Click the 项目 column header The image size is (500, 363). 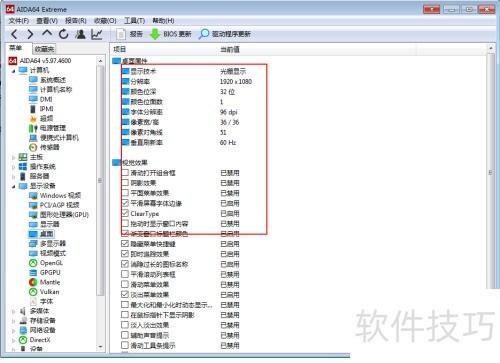tap(164, 49)
